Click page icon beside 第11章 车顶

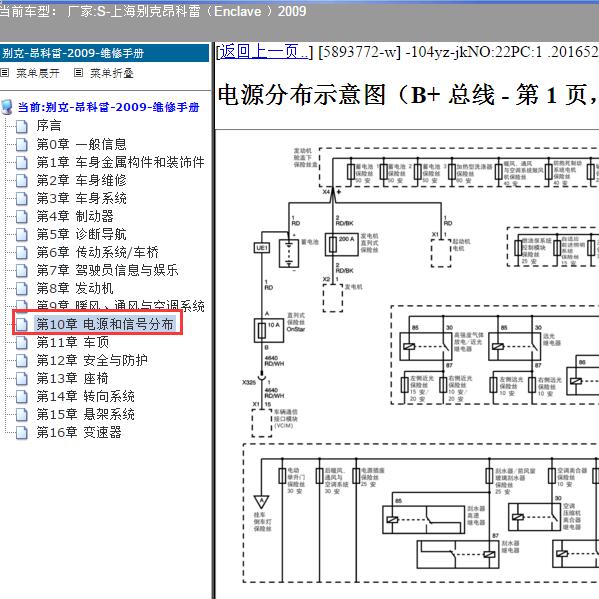(x=22, y=342)
